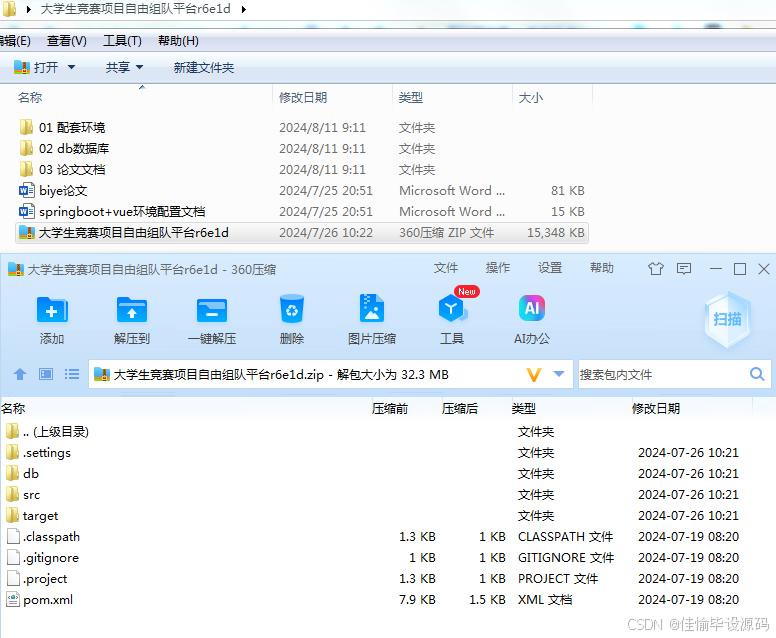776x638 pixels.
Task: Switch to list view mode in 360压缩
Action: (72, 374)
